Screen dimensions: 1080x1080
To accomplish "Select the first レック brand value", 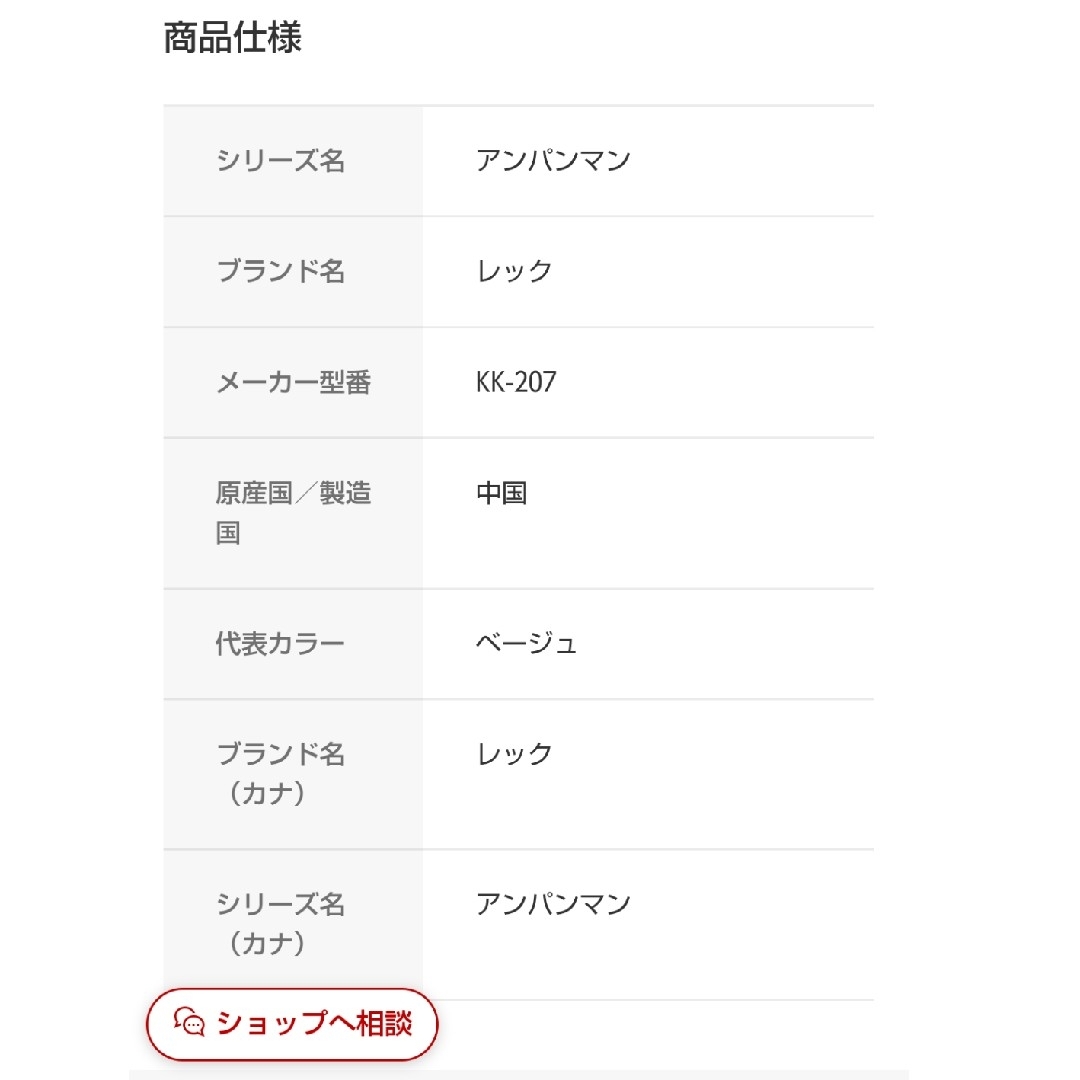I will [515, 271].
